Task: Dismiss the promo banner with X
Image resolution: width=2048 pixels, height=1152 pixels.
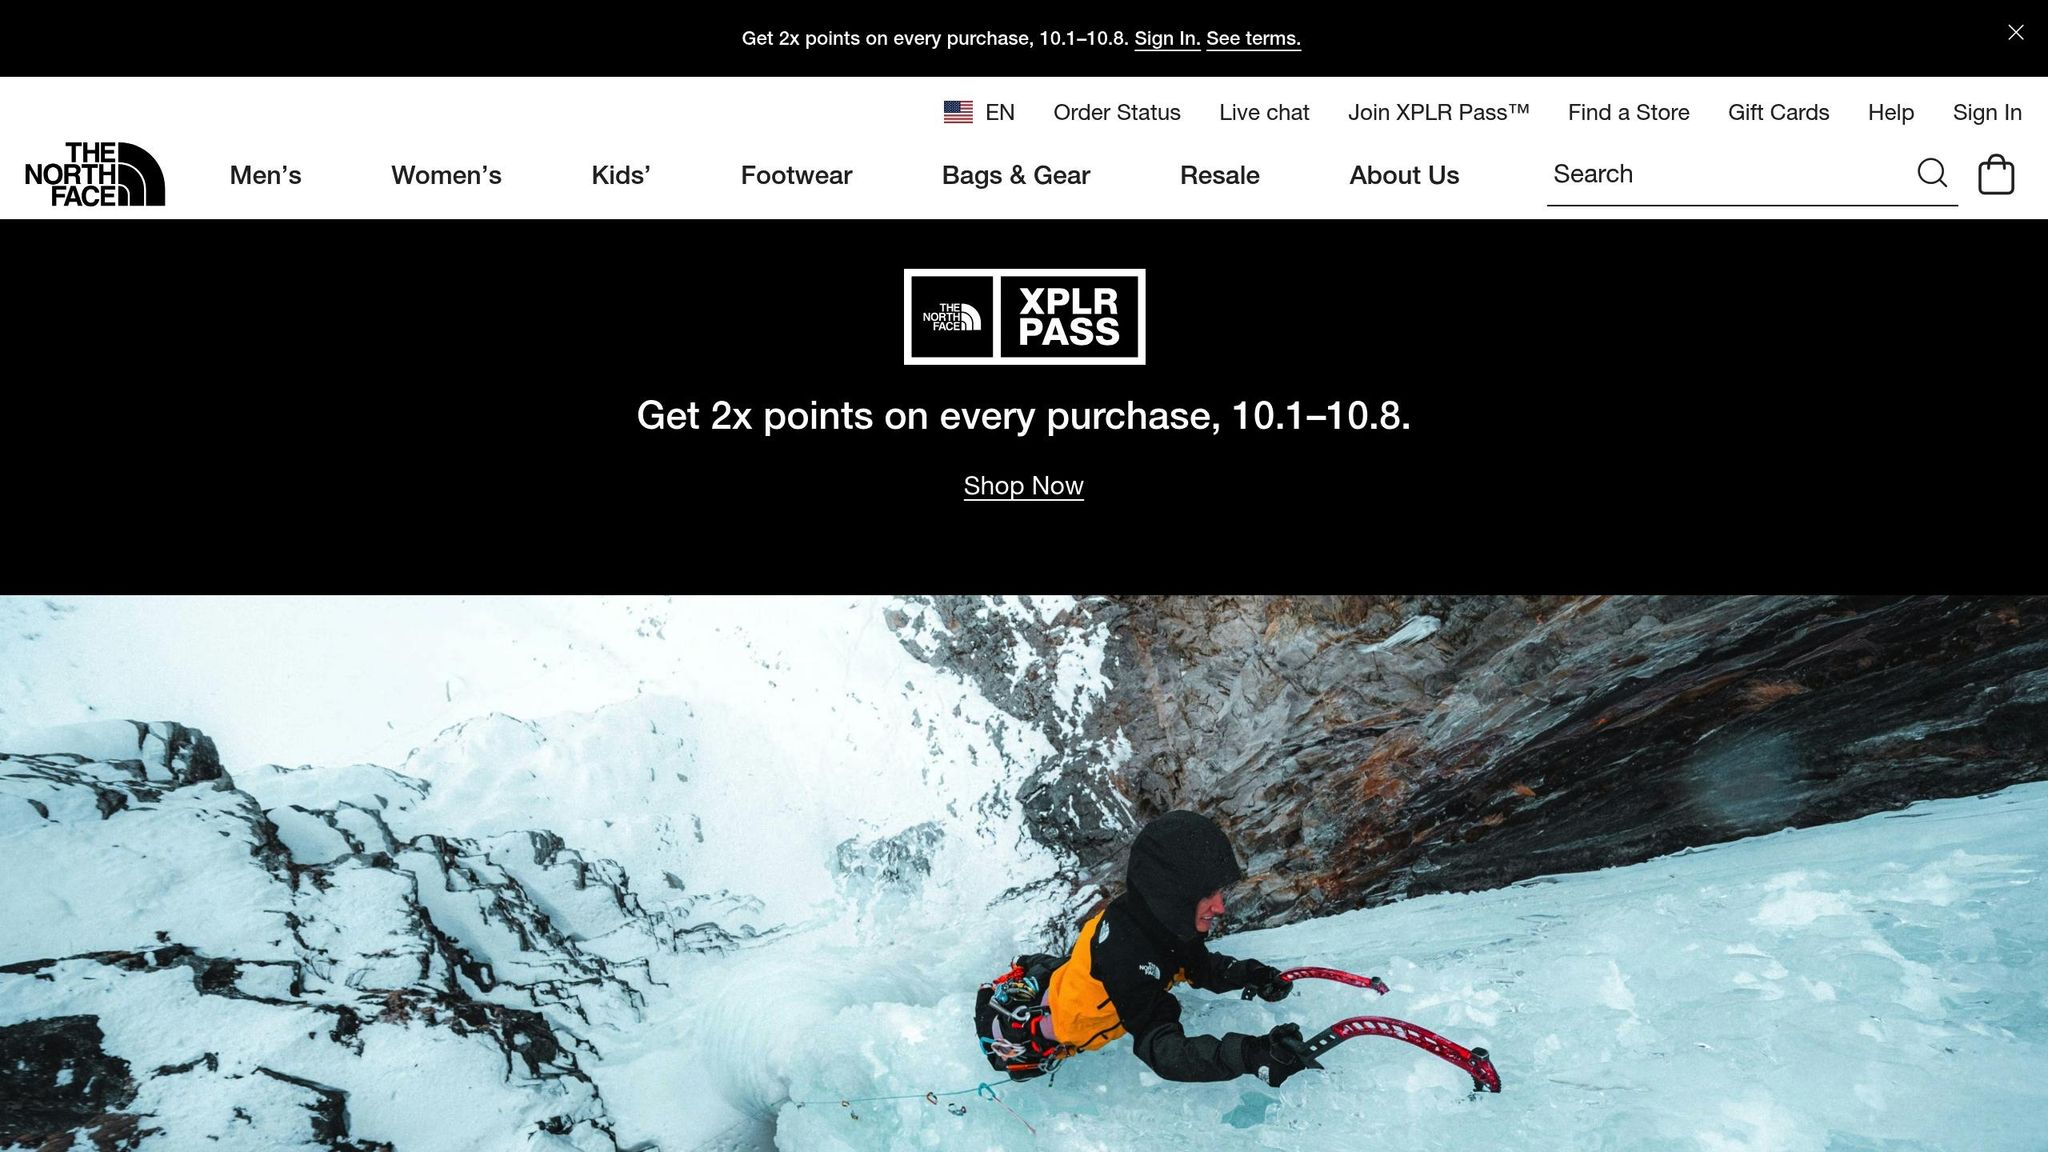Action: tap(2016, 33)
